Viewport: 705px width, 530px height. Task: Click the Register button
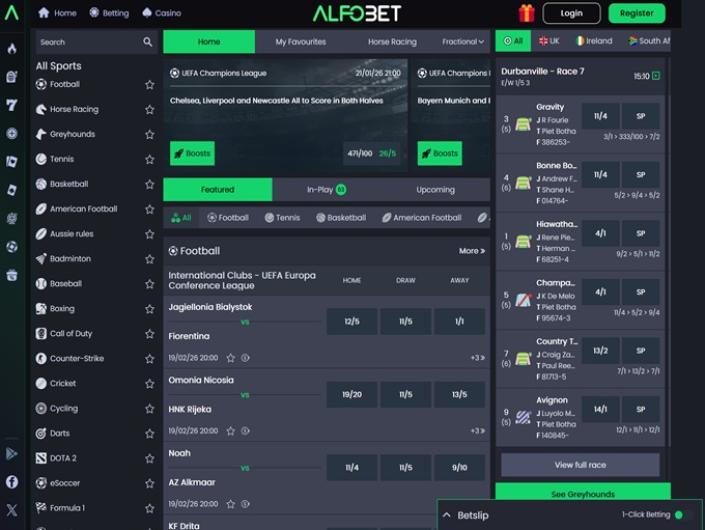pos(636,13)
